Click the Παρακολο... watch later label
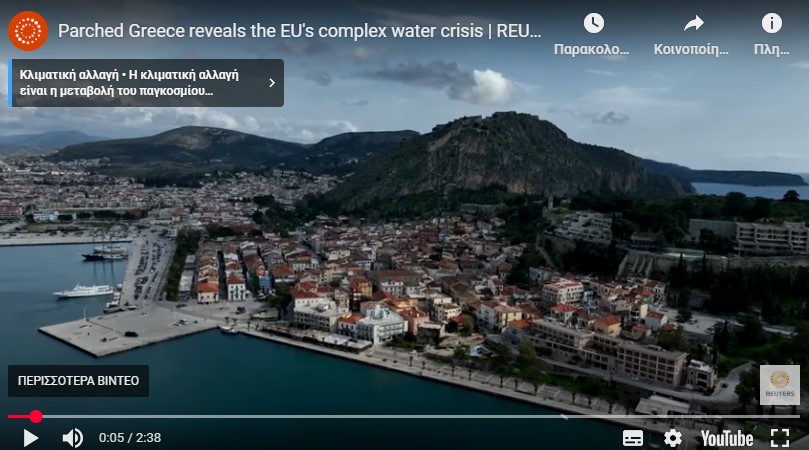 click(x=591, y=50)
